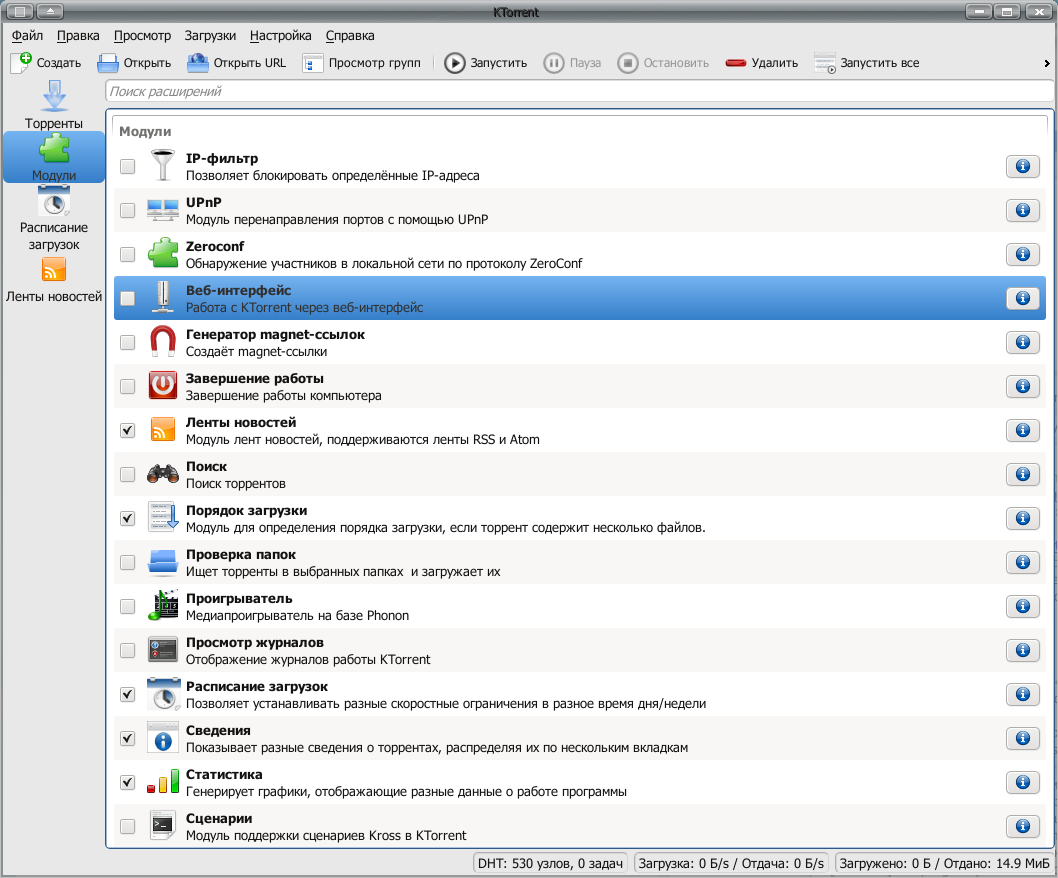Disable the Ленты новостей module checkbox

pos(128,431)
